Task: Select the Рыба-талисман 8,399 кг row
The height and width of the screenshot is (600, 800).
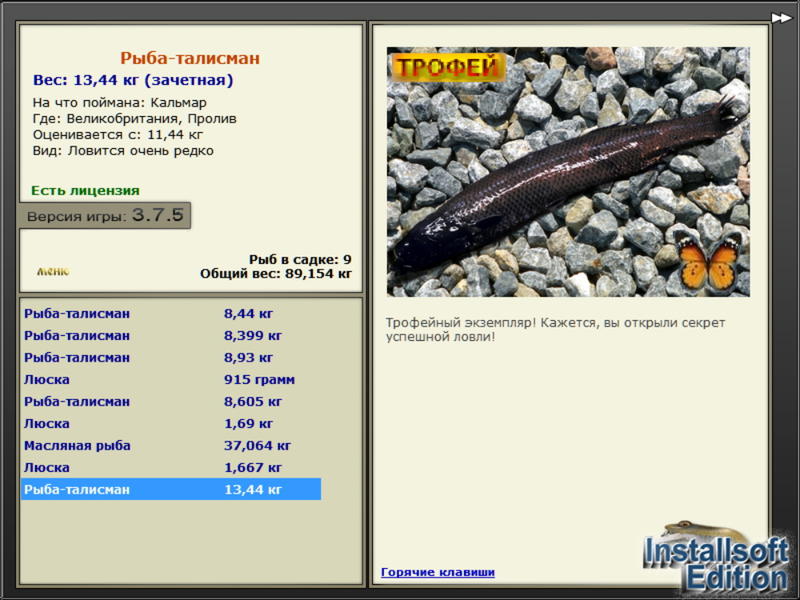Action: pyautogui.click(x=171, y=335)
